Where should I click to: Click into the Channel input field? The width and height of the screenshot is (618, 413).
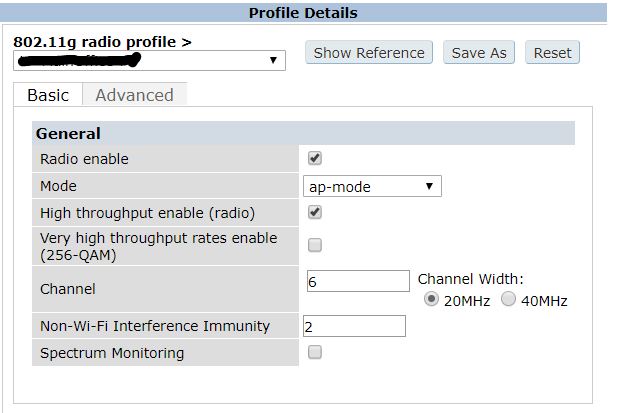pos(357,281)
